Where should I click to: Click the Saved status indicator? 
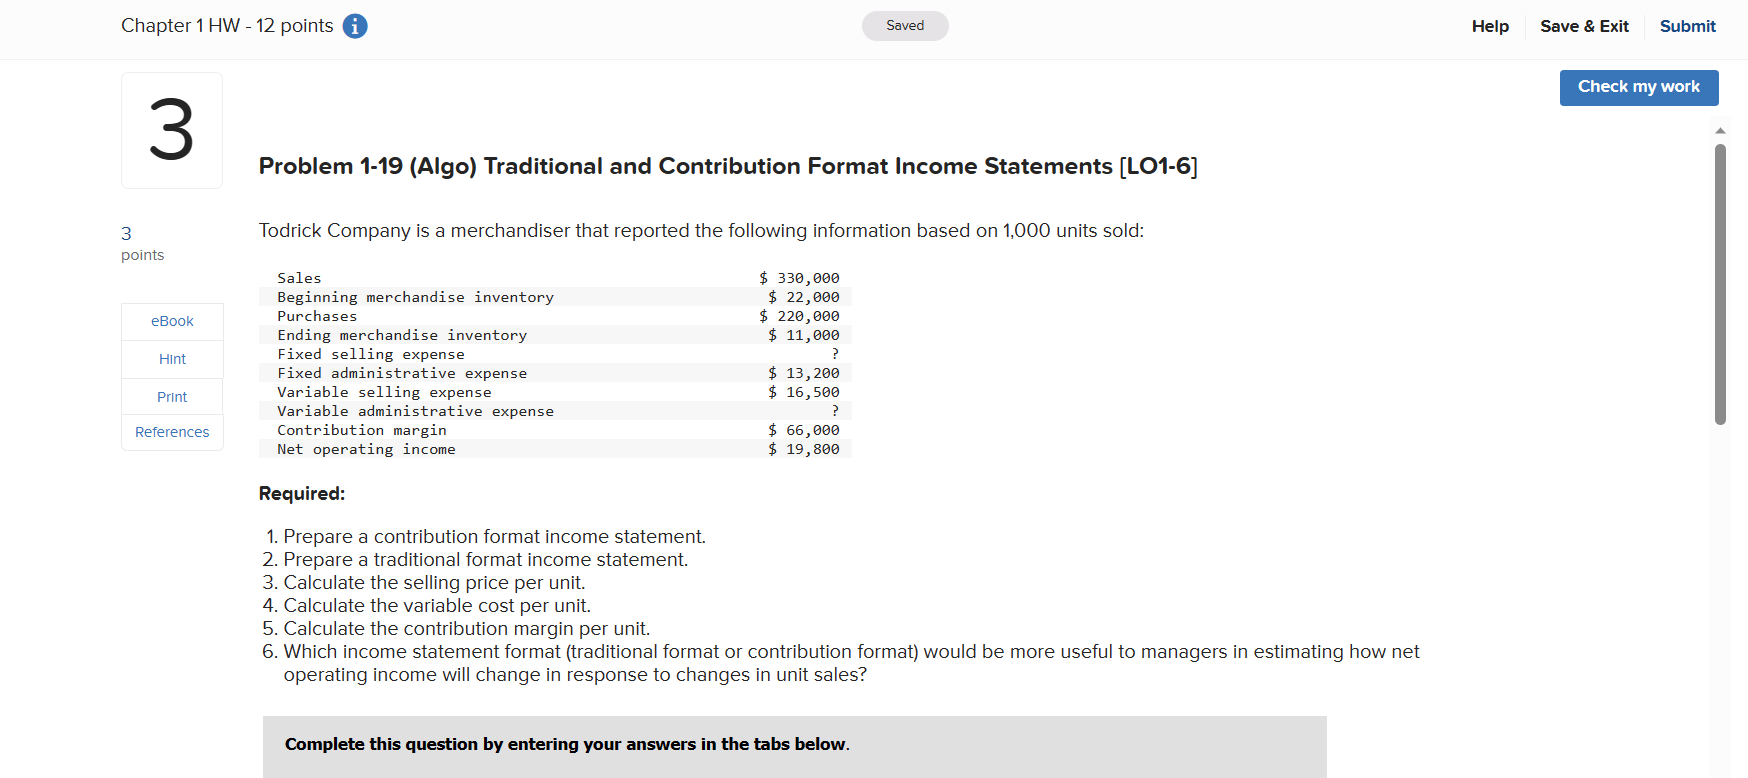[x=904, y=26]
